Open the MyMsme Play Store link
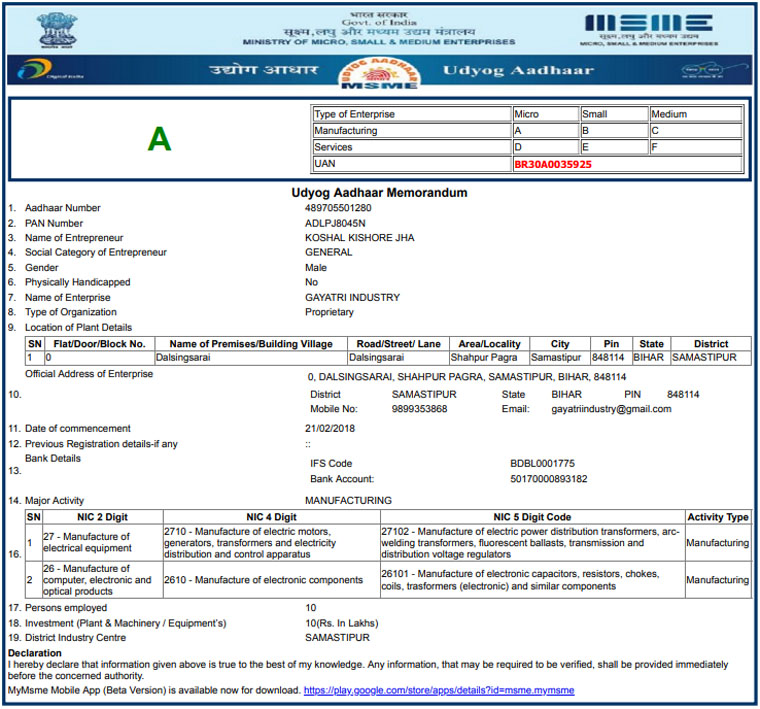The image size is (760, 709). [x=439, y=690]
